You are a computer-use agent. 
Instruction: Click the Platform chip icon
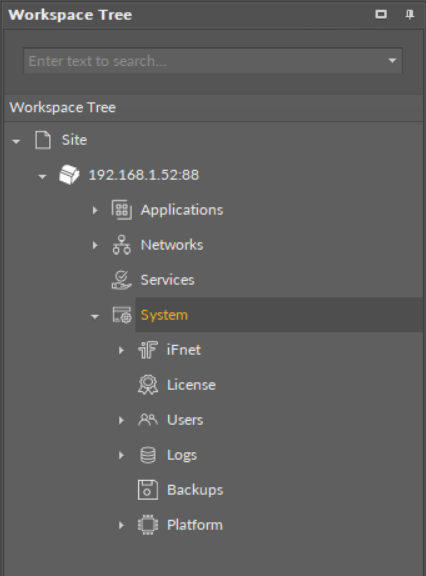[148, 525]
